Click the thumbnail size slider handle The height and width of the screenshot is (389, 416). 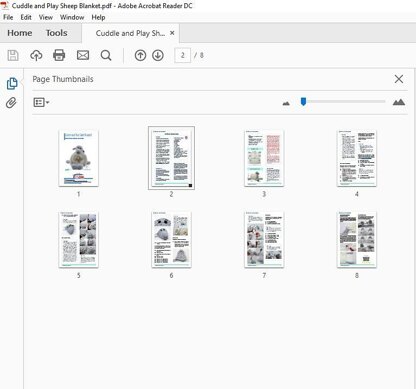pyautogui.click(x=303, y=101)
